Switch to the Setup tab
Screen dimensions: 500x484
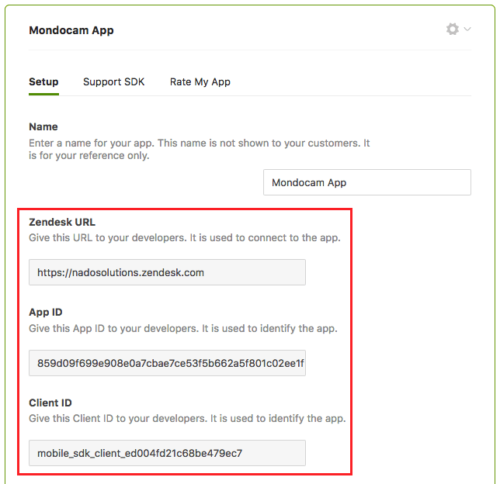point(44,82)
